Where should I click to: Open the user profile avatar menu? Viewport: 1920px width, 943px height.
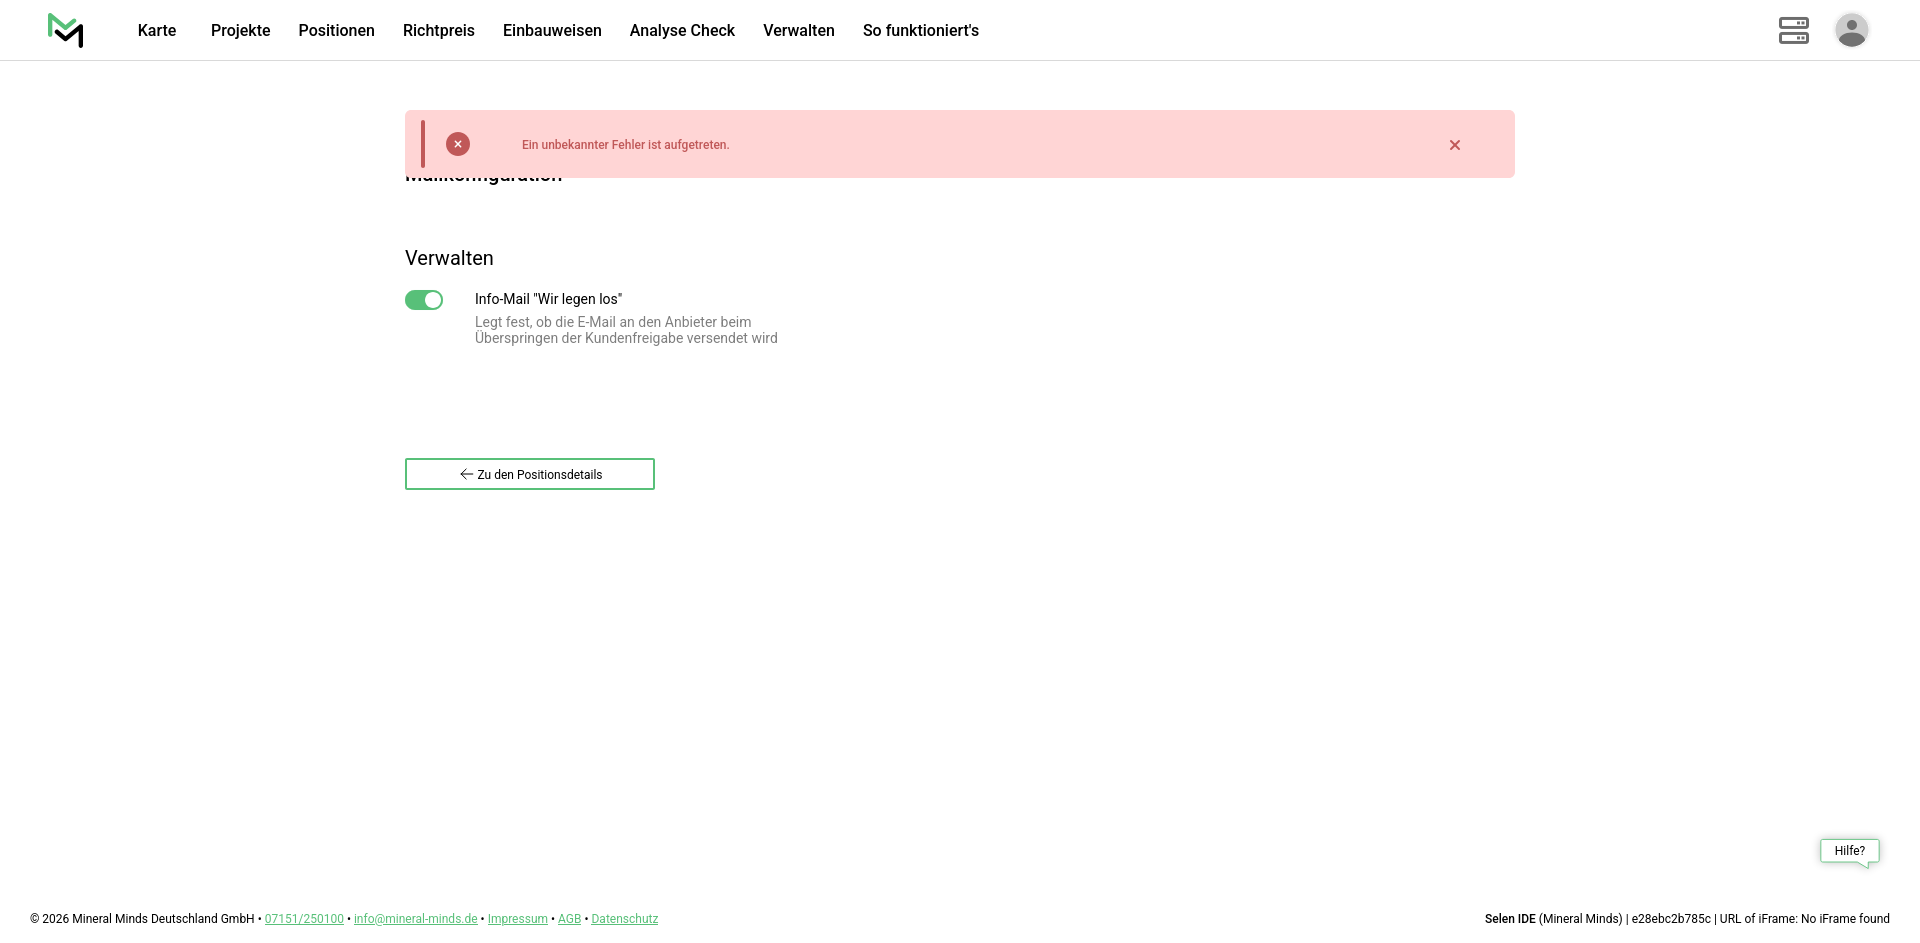[1851, 30]
